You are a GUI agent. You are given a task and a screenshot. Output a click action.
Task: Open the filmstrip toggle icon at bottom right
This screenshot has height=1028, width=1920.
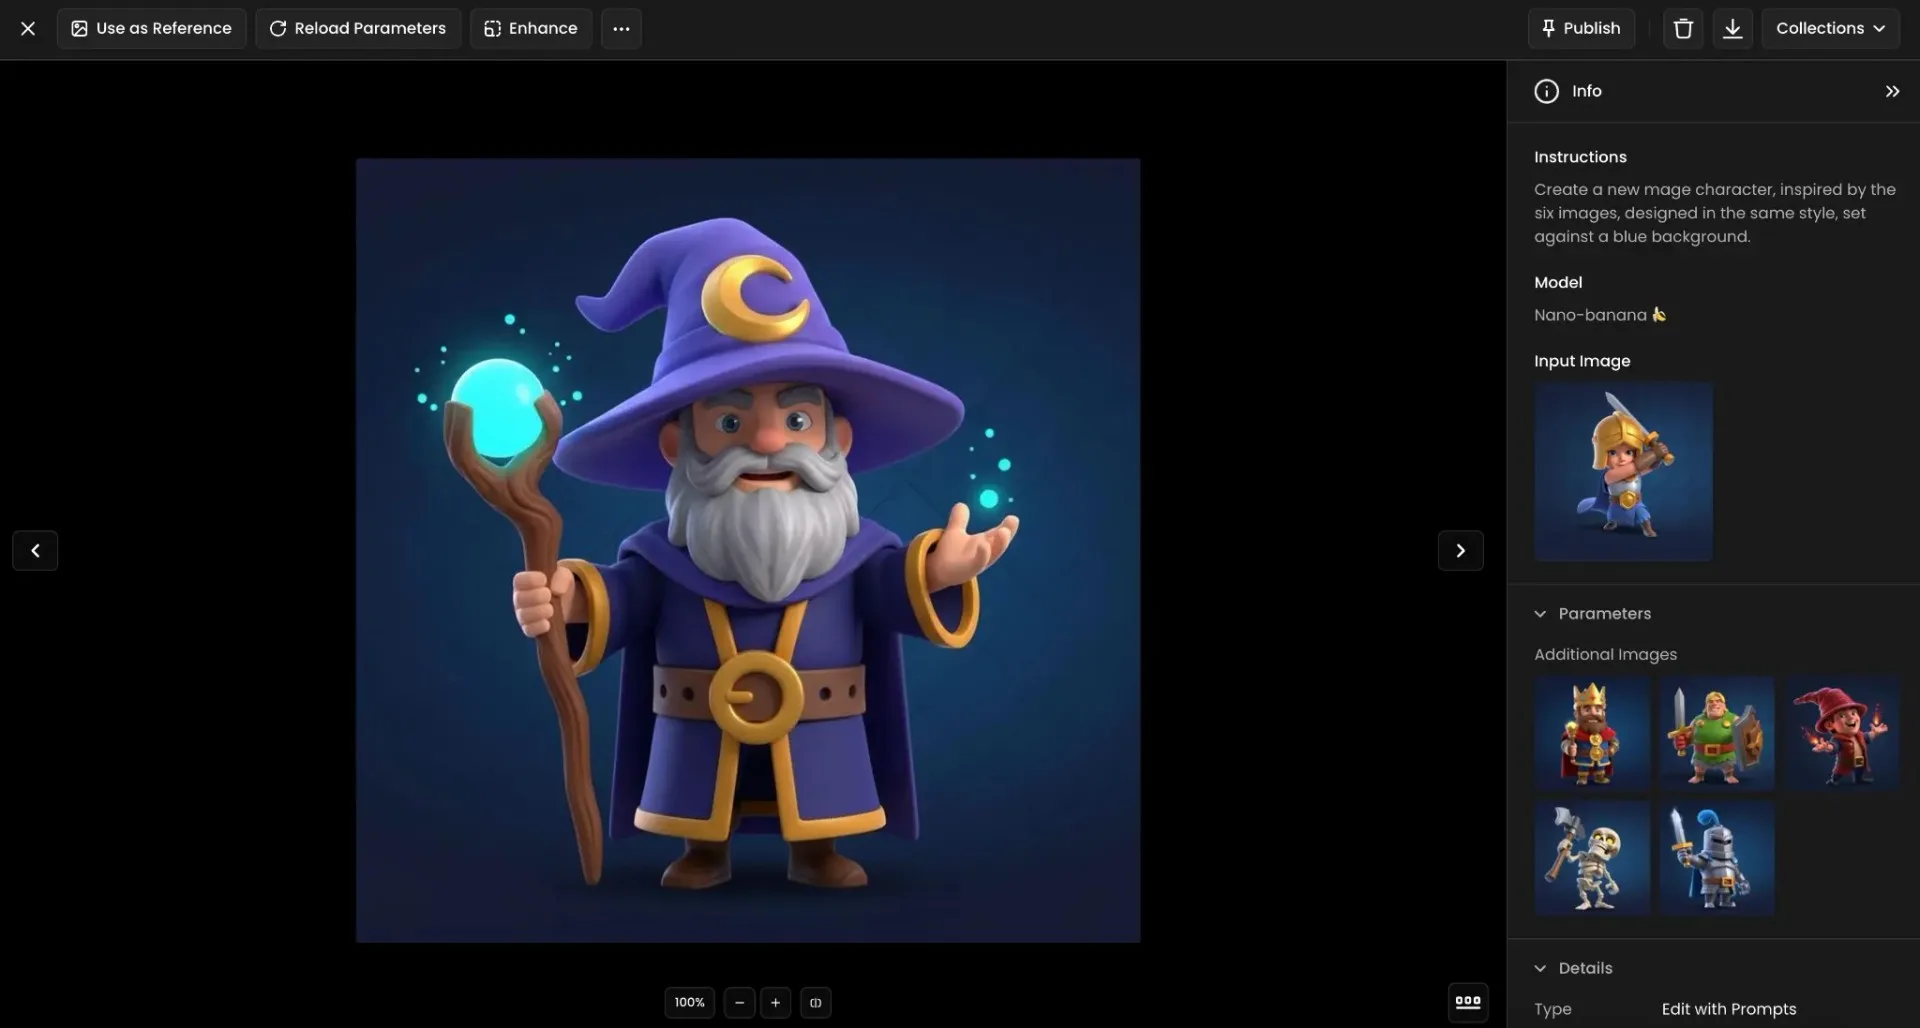[x=1467, y=1001]
